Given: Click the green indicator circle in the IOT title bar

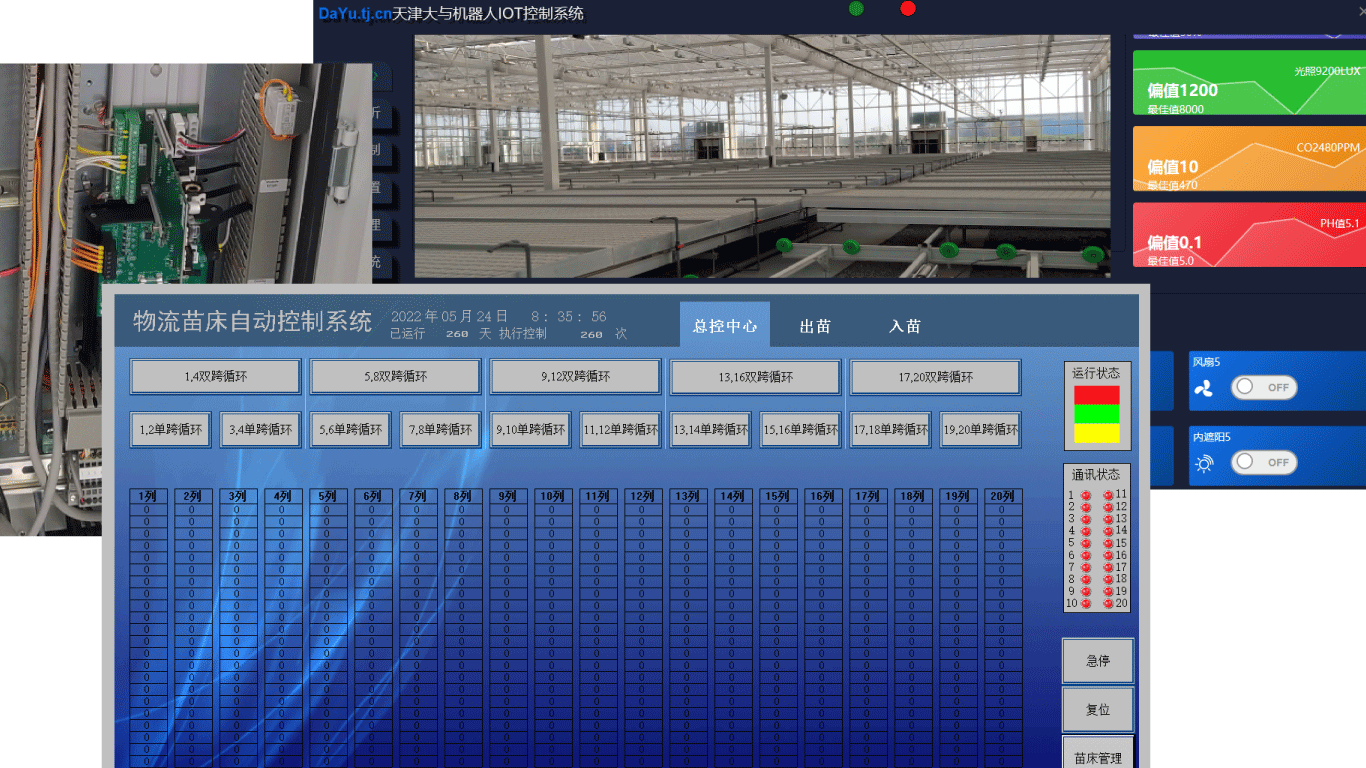Looking at the screenshot, I should 856,9.
